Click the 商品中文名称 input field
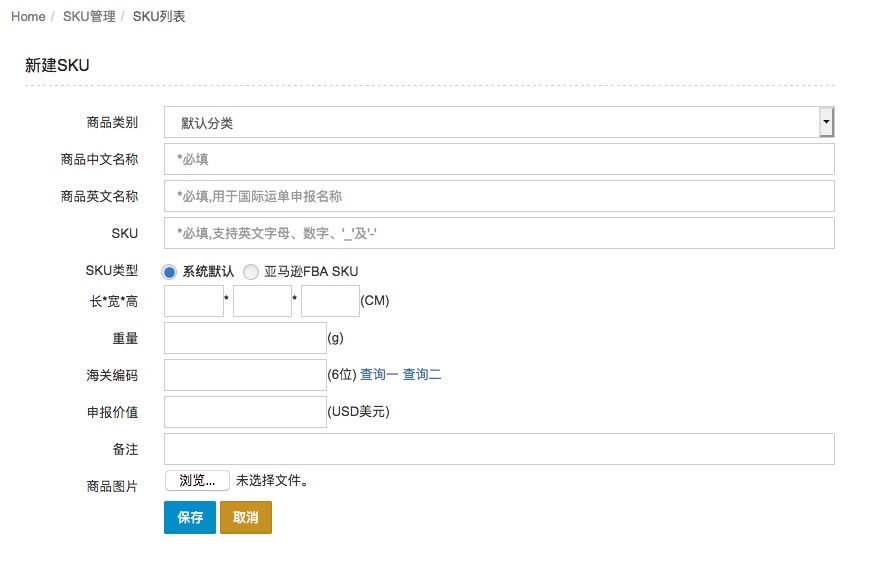The height and width of the screenshot is (565, 880). click(x=498, y=159)
